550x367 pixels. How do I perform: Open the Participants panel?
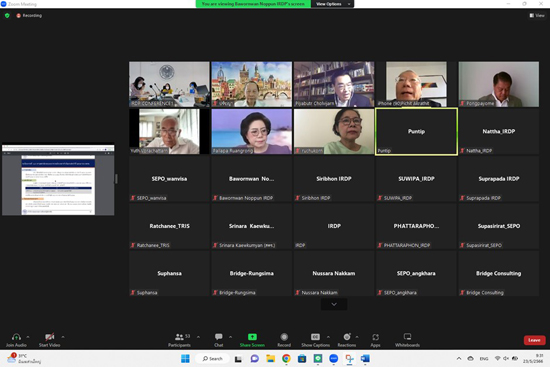click(x=179, y=340)
